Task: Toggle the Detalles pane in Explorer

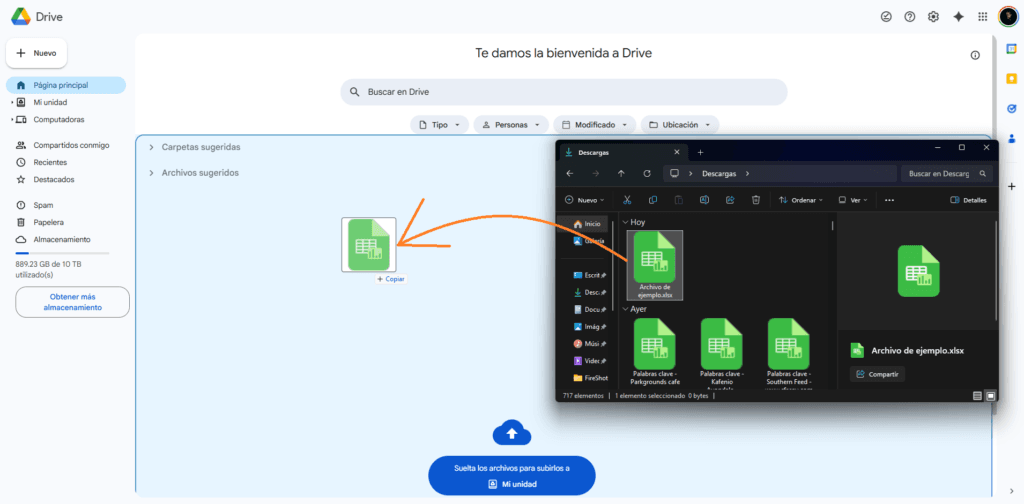Action: tap(968, 200)
